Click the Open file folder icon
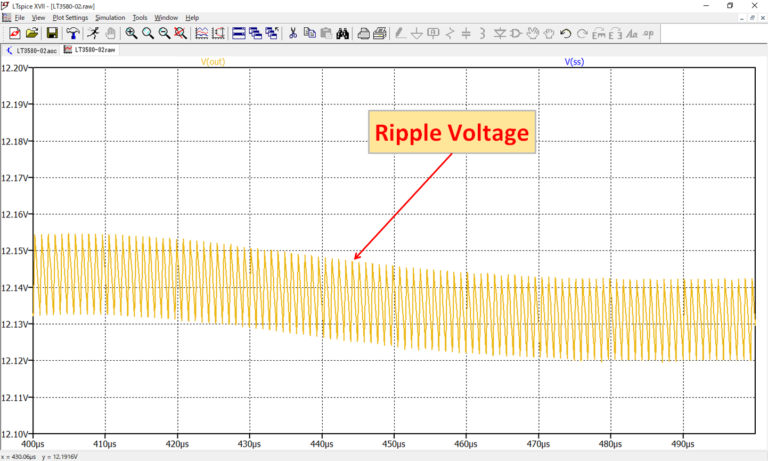 32,33
